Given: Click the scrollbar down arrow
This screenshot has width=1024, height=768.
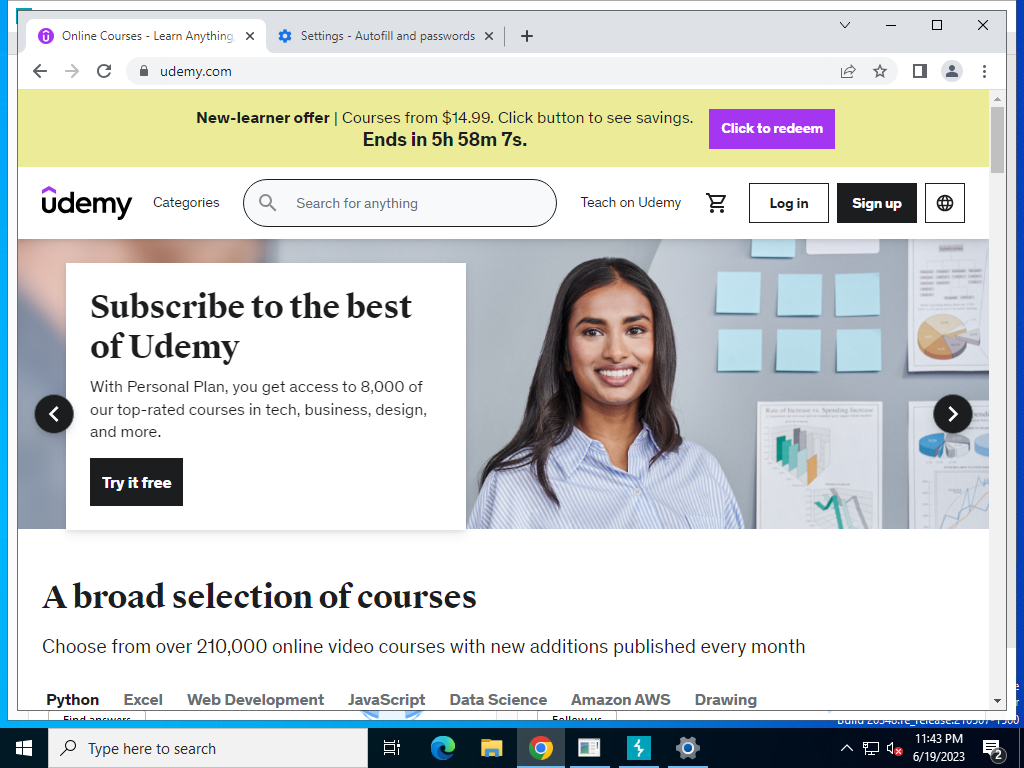Looking at the screenshot, I should 997,701.
